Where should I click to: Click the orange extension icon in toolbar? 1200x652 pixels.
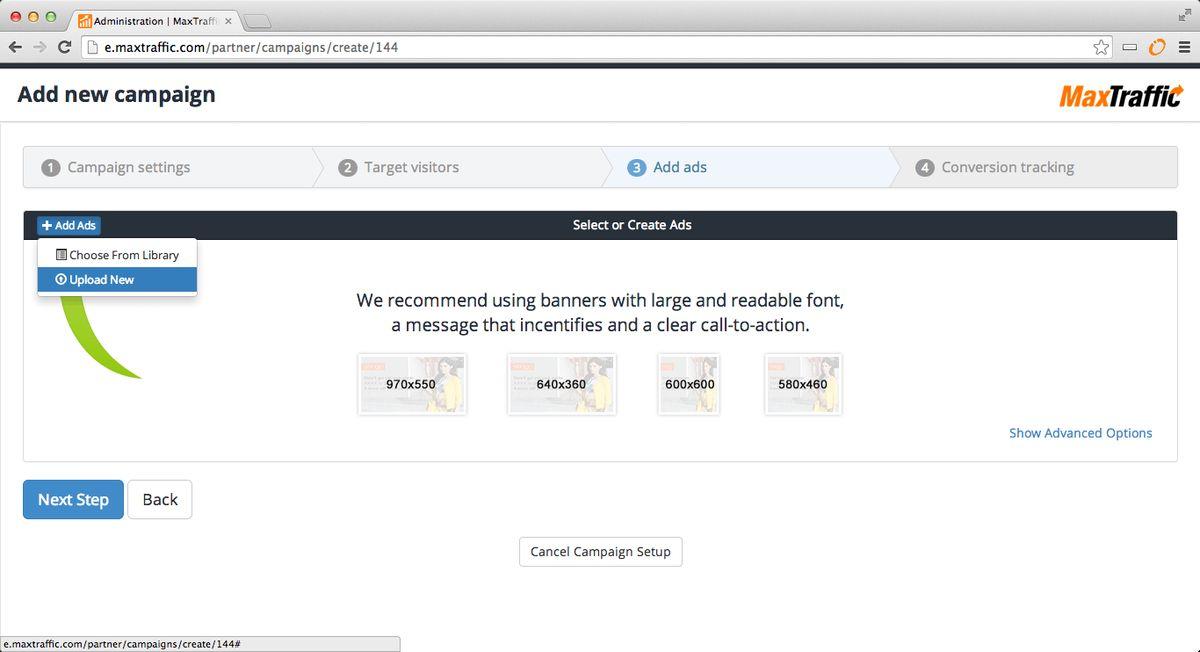coord(1157,47)
